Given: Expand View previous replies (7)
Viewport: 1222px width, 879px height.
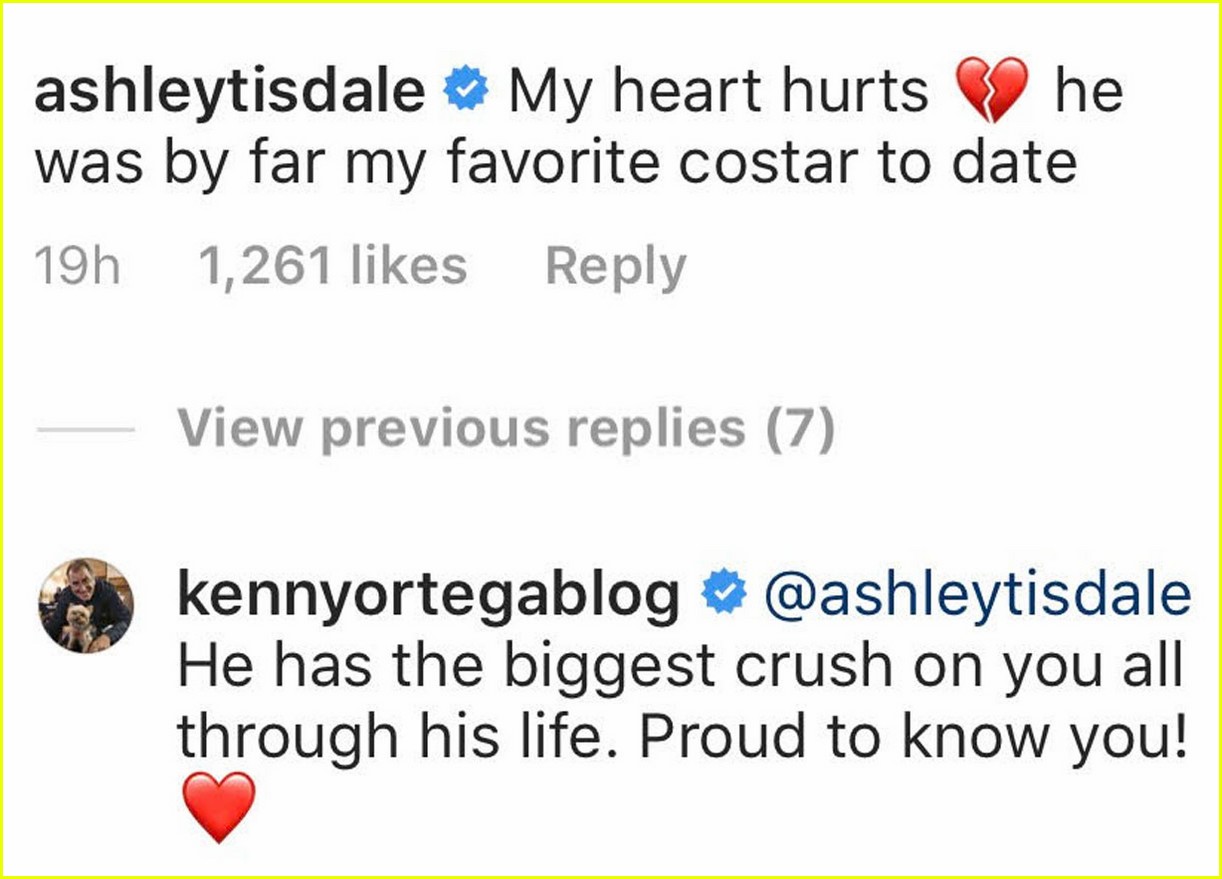Looking at the screenshot, I should tap(509, 426).
